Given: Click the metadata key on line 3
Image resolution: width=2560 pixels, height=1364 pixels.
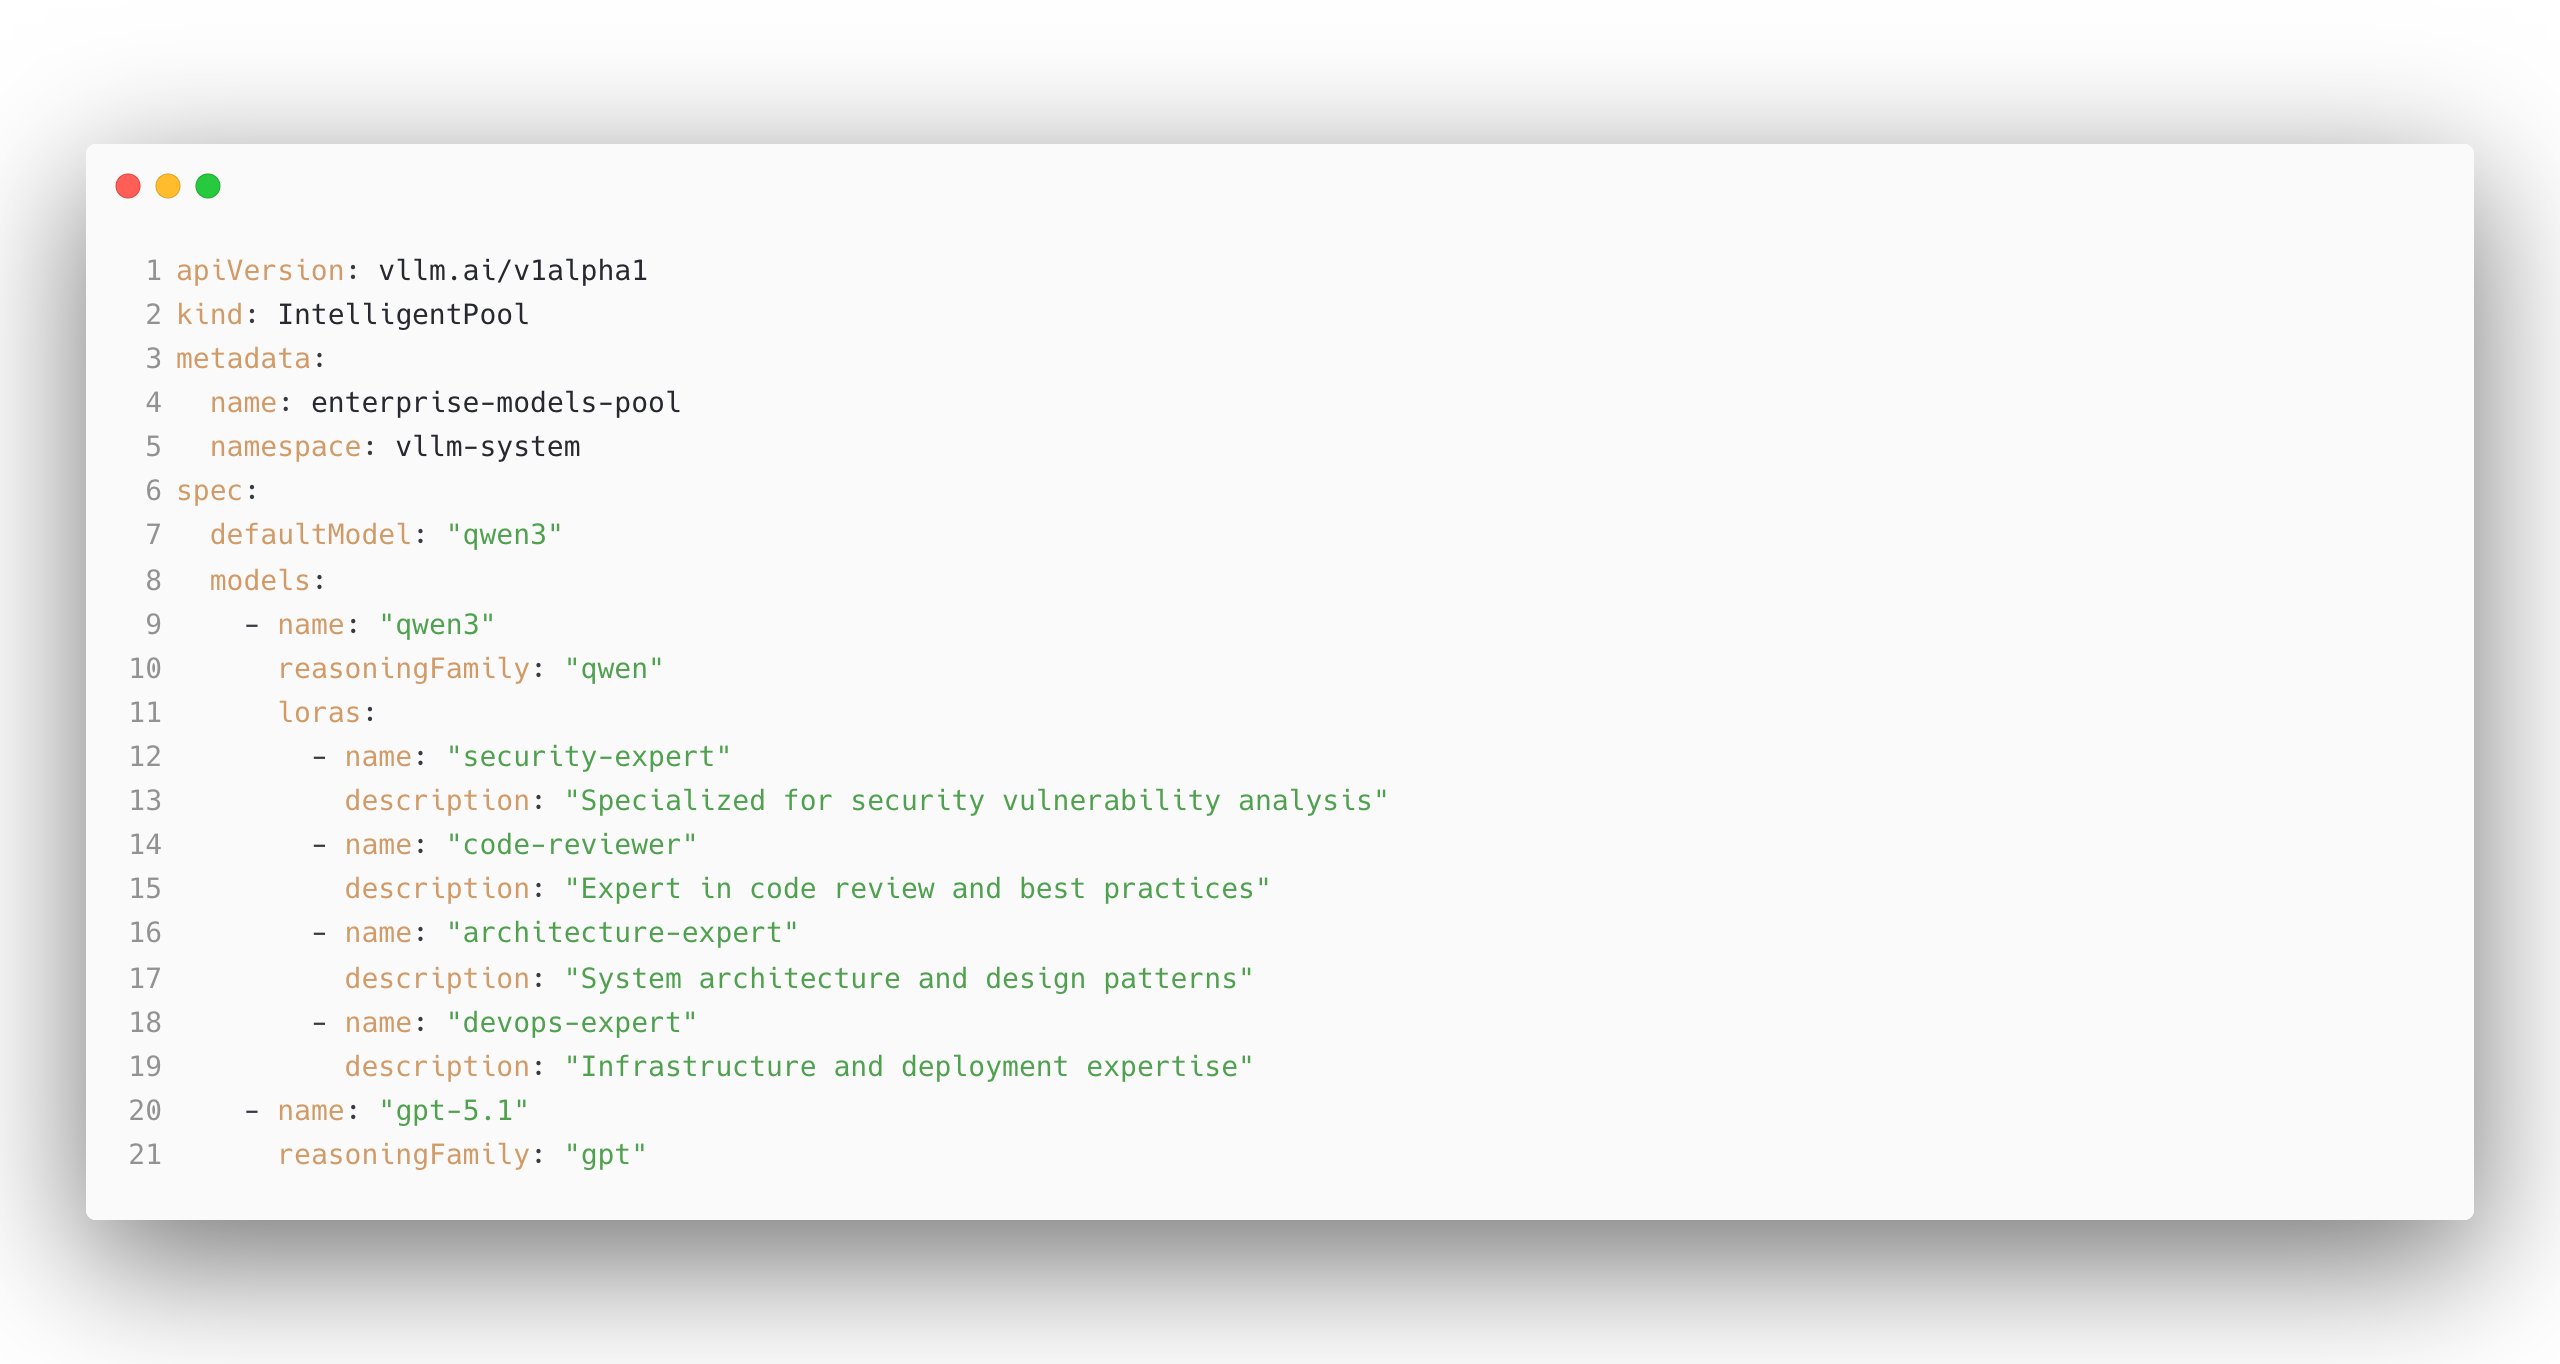Looking at the screenshot, I should point(243,359).
